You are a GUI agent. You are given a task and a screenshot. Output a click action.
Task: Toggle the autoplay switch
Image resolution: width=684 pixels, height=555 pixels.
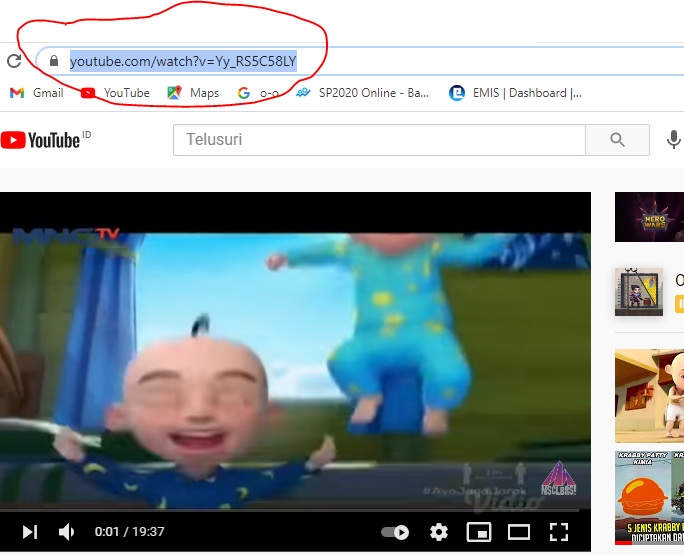click(x=395, y=532)
